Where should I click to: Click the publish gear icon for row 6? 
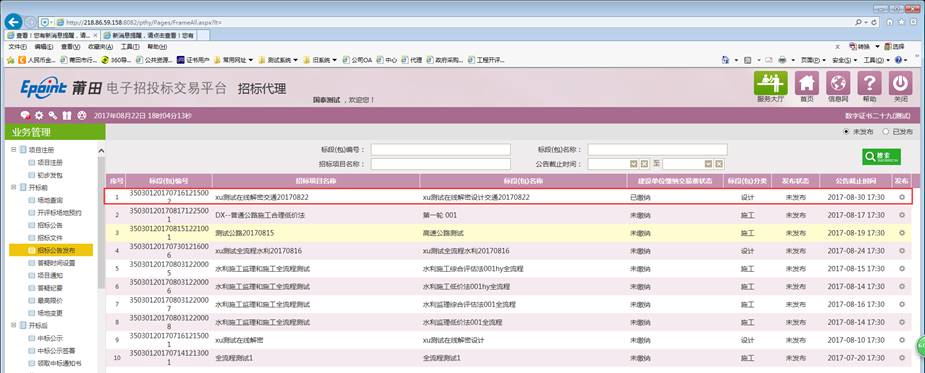coord(901,286)
